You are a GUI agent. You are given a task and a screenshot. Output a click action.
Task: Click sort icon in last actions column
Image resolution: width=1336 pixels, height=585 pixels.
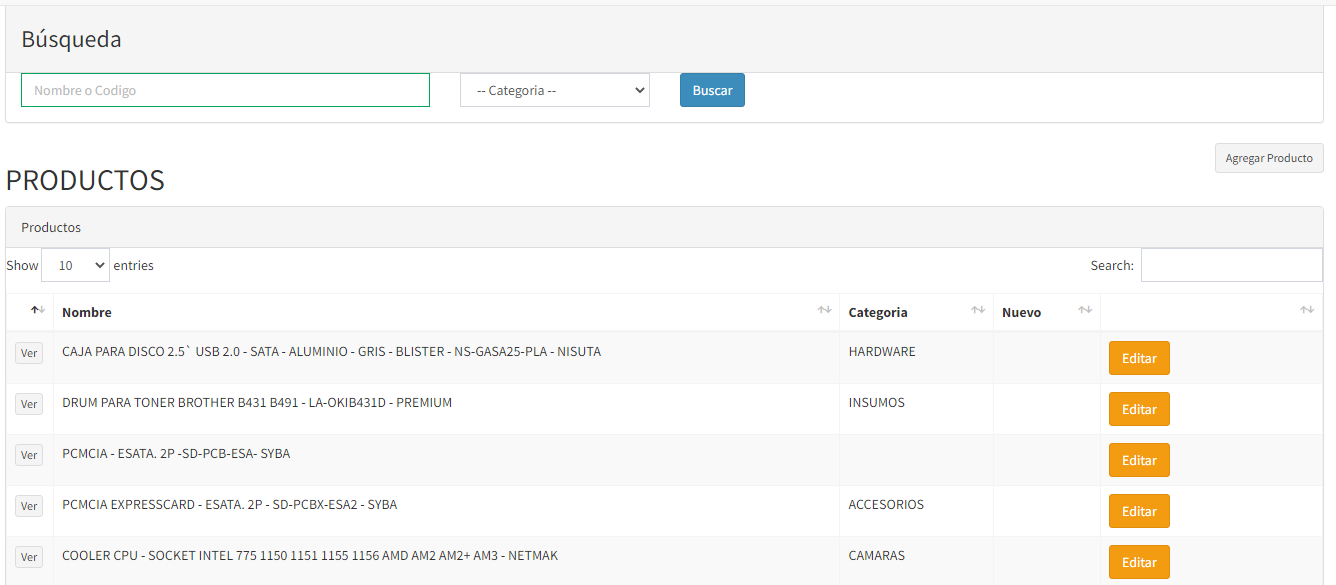point(1307,311)
